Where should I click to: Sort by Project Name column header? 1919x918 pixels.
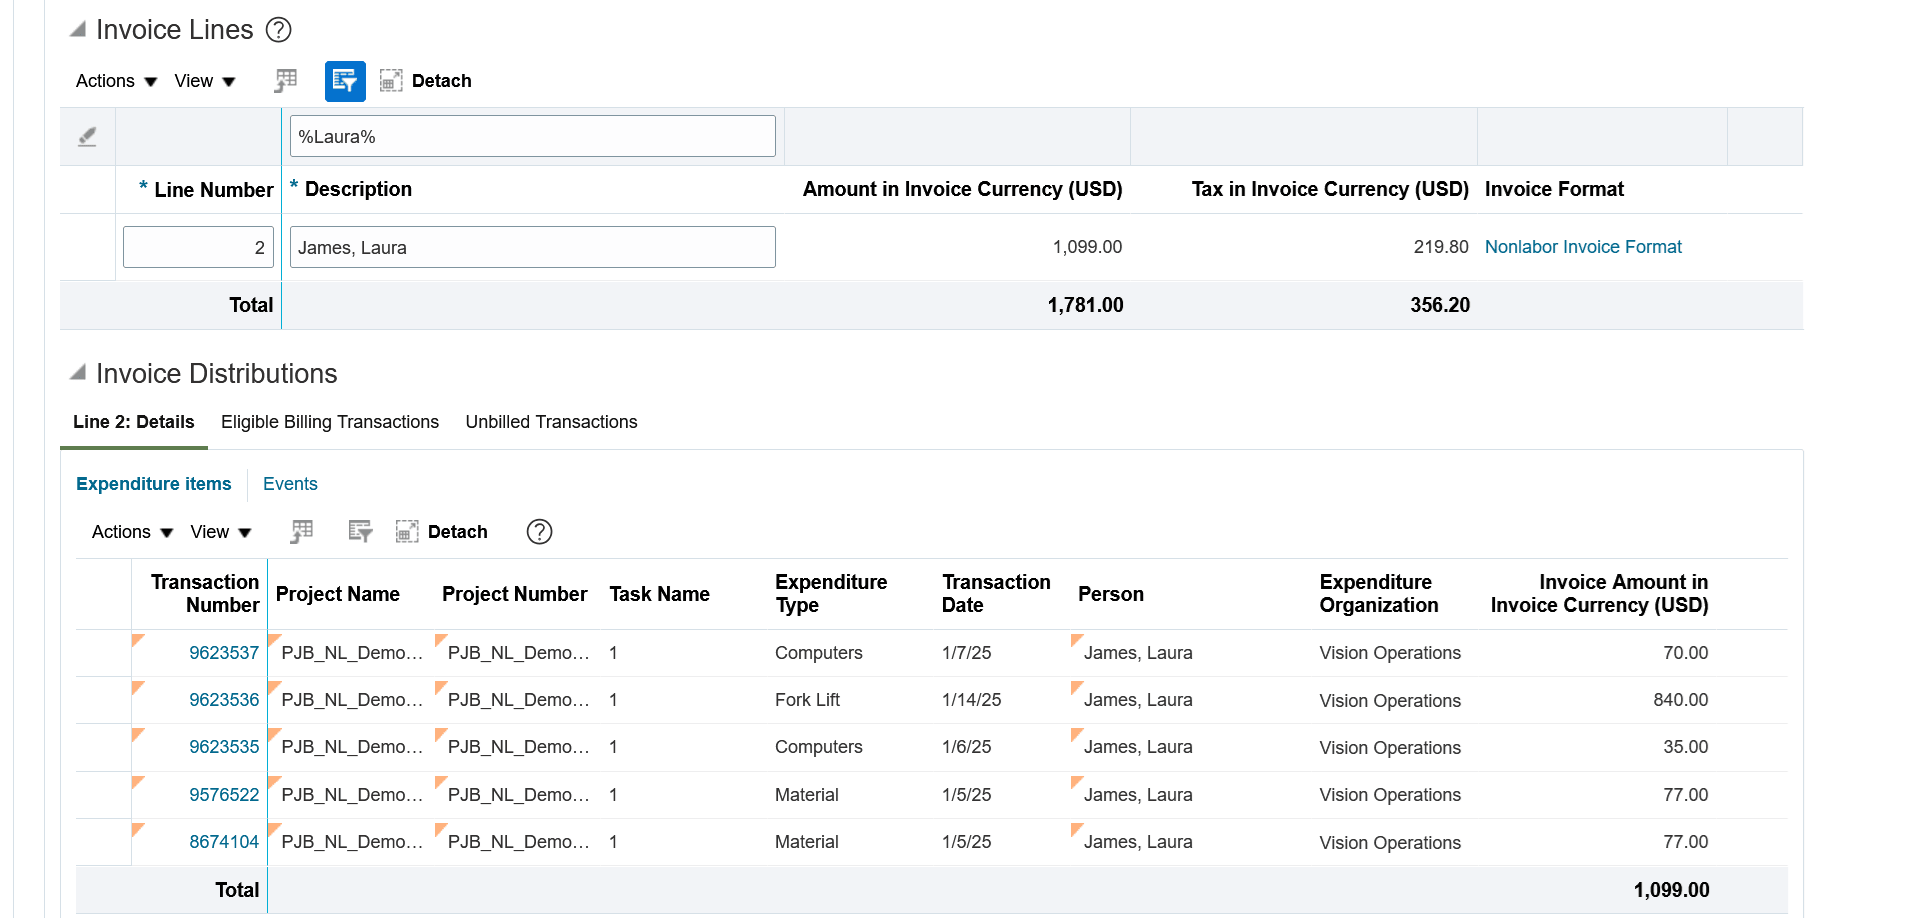coord(338,594)
